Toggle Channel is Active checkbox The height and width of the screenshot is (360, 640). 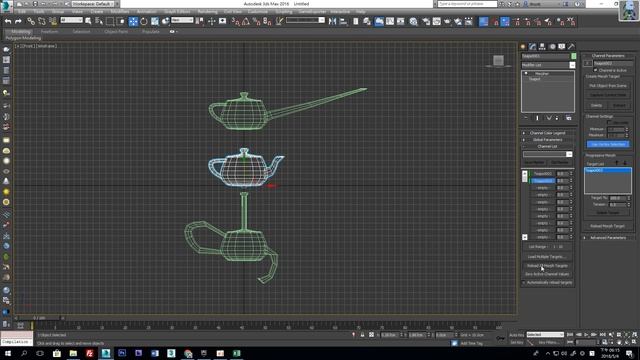pos(596,70)
